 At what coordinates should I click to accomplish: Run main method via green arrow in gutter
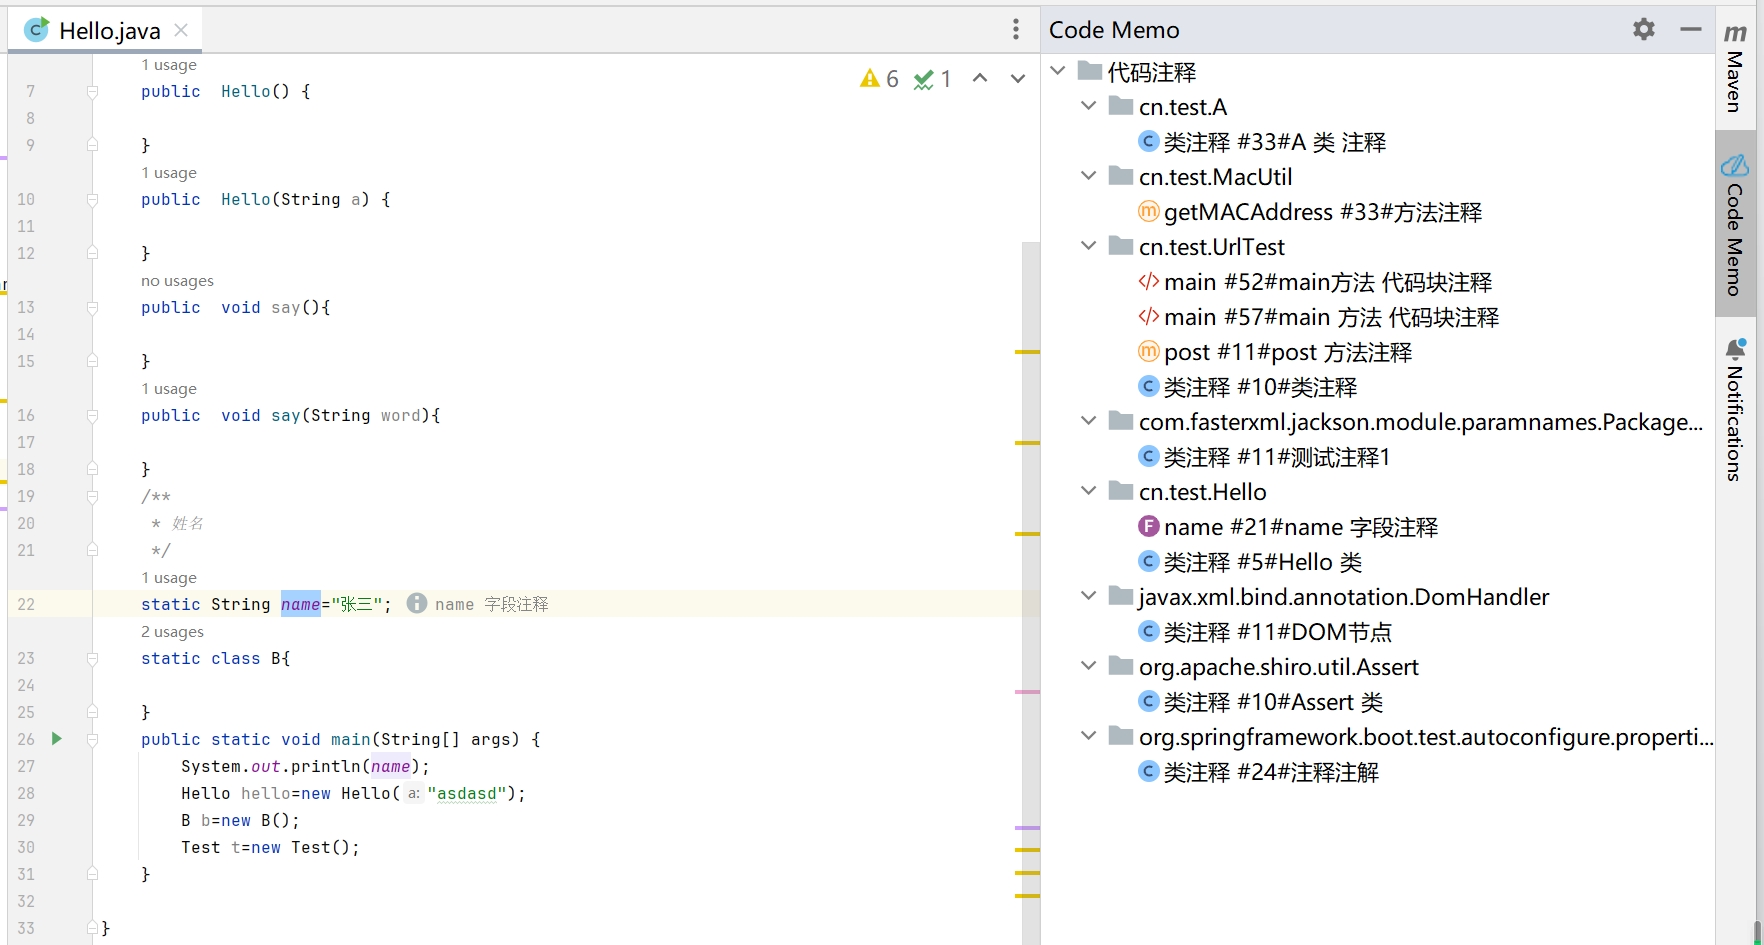(57, 739)
